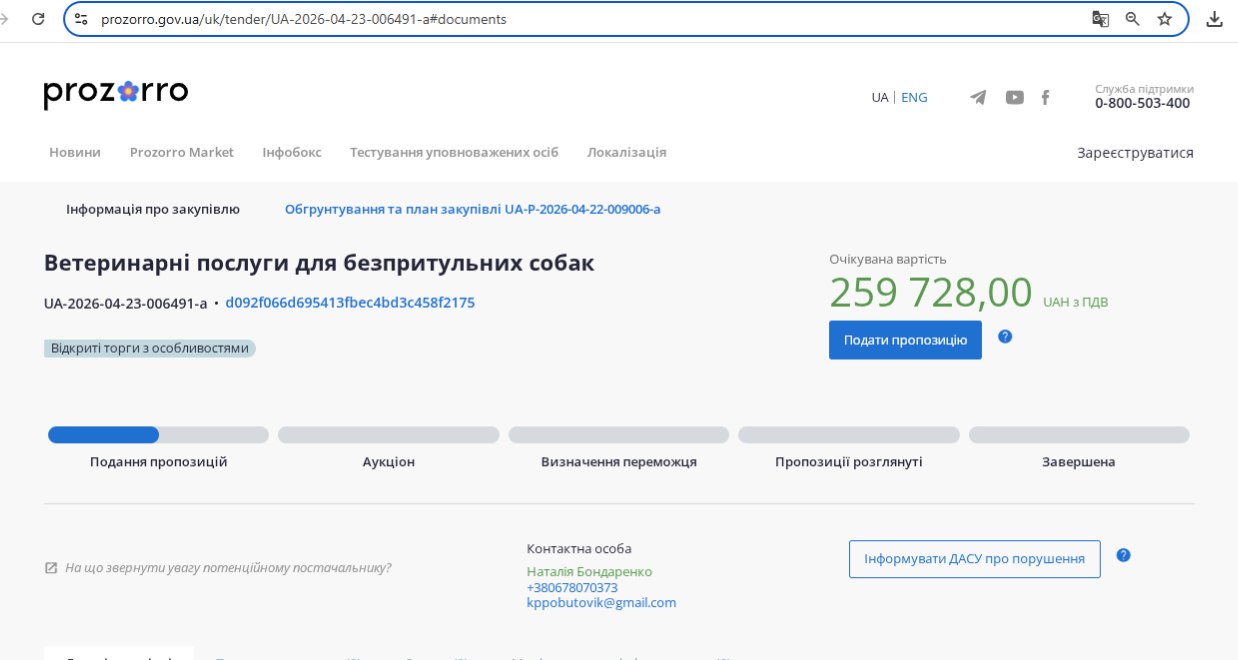Open the Новини menu item
The height and width of the screenshot is (660, 1238).
(x=75, y=152)
